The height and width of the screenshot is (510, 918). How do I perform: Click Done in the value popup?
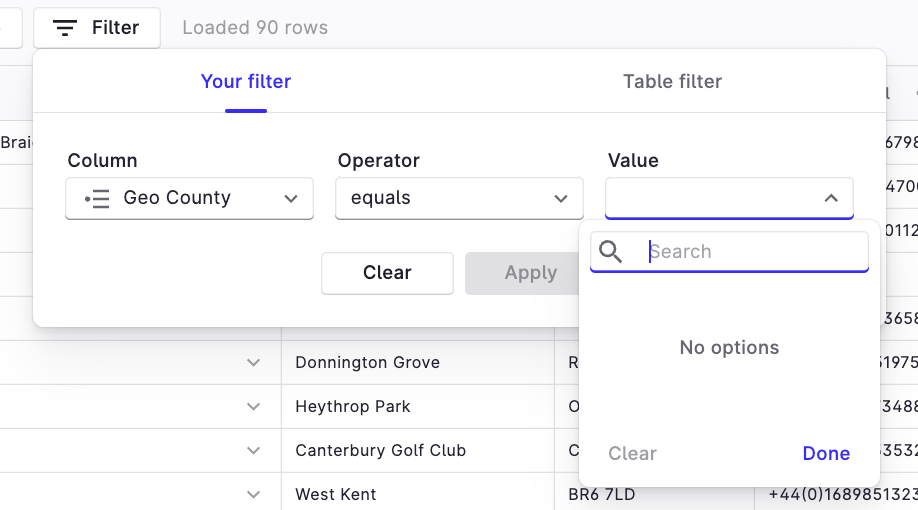coord(826,453)
